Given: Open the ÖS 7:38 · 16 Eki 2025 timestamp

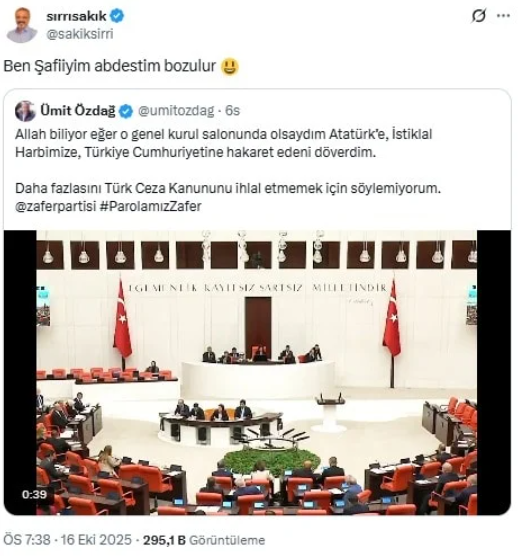Looking at the screenshot, I should pos(68,540).
